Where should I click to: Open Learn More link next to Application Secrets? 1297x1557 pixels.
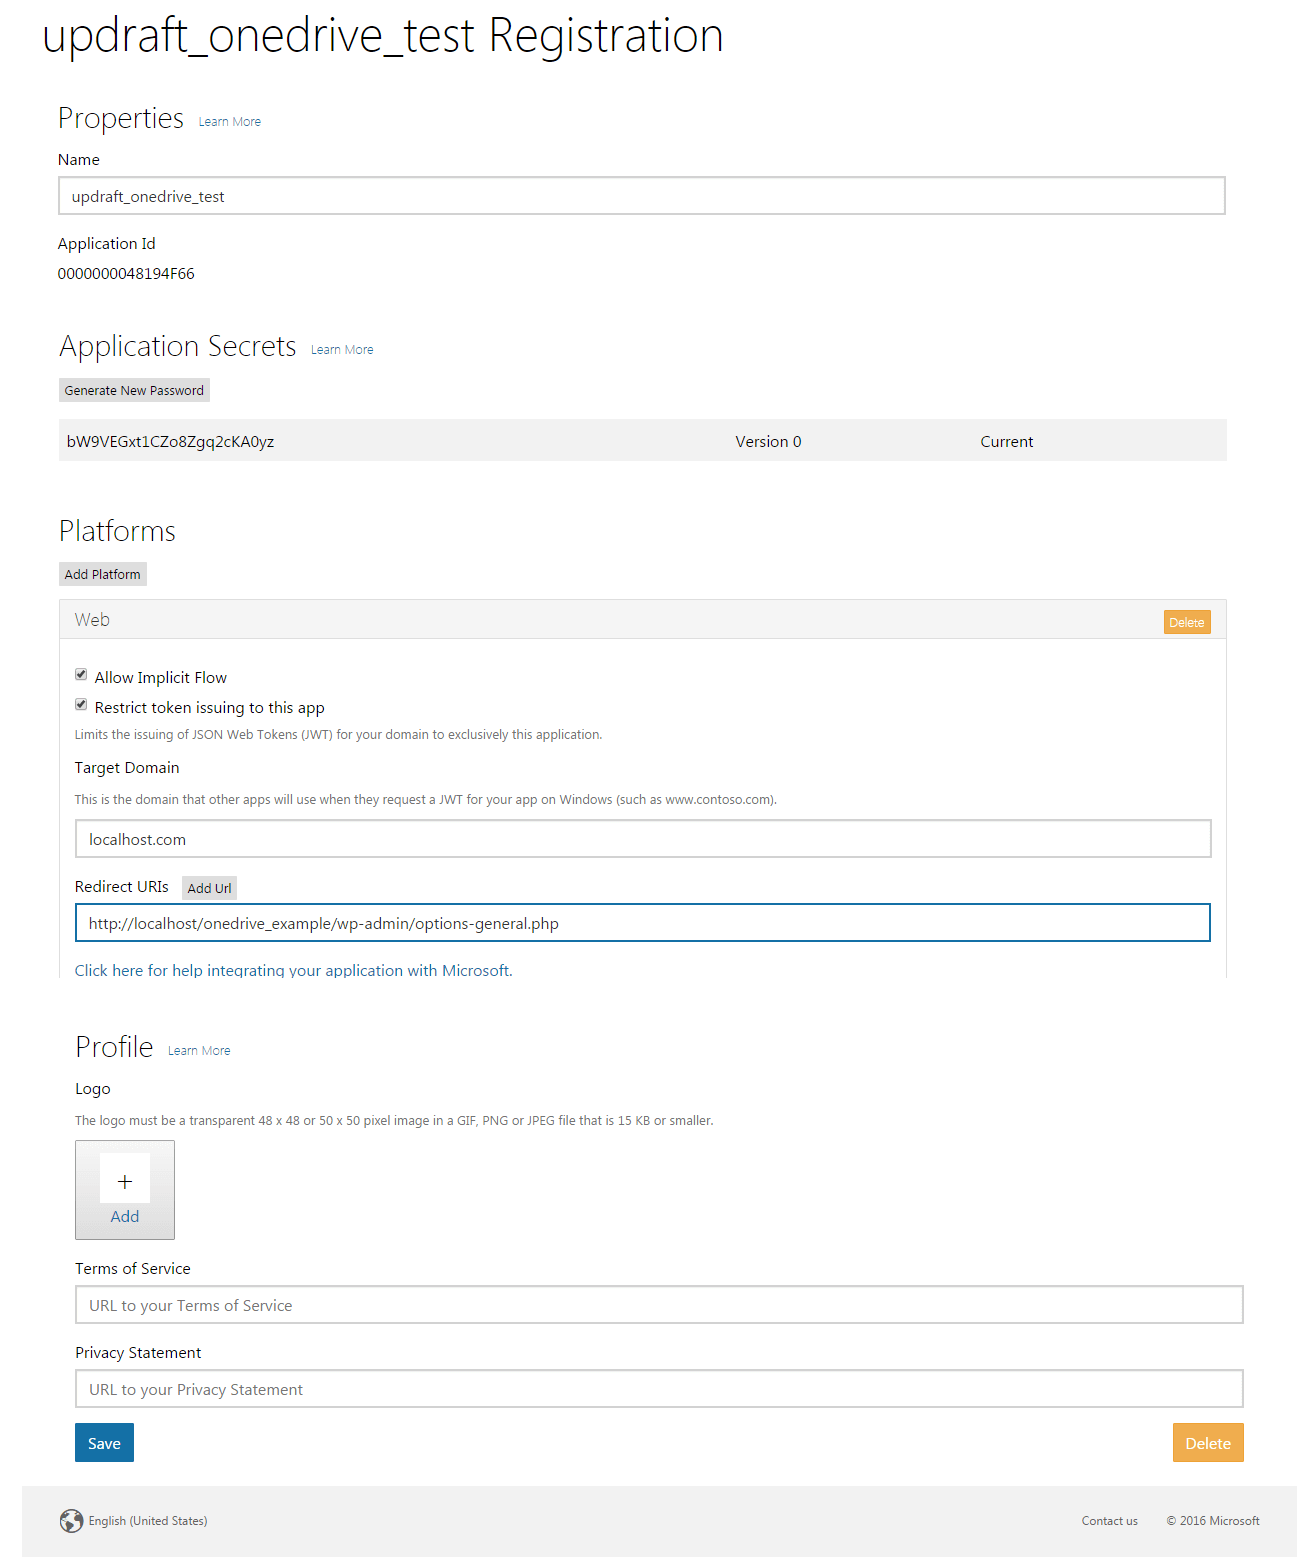342,350
